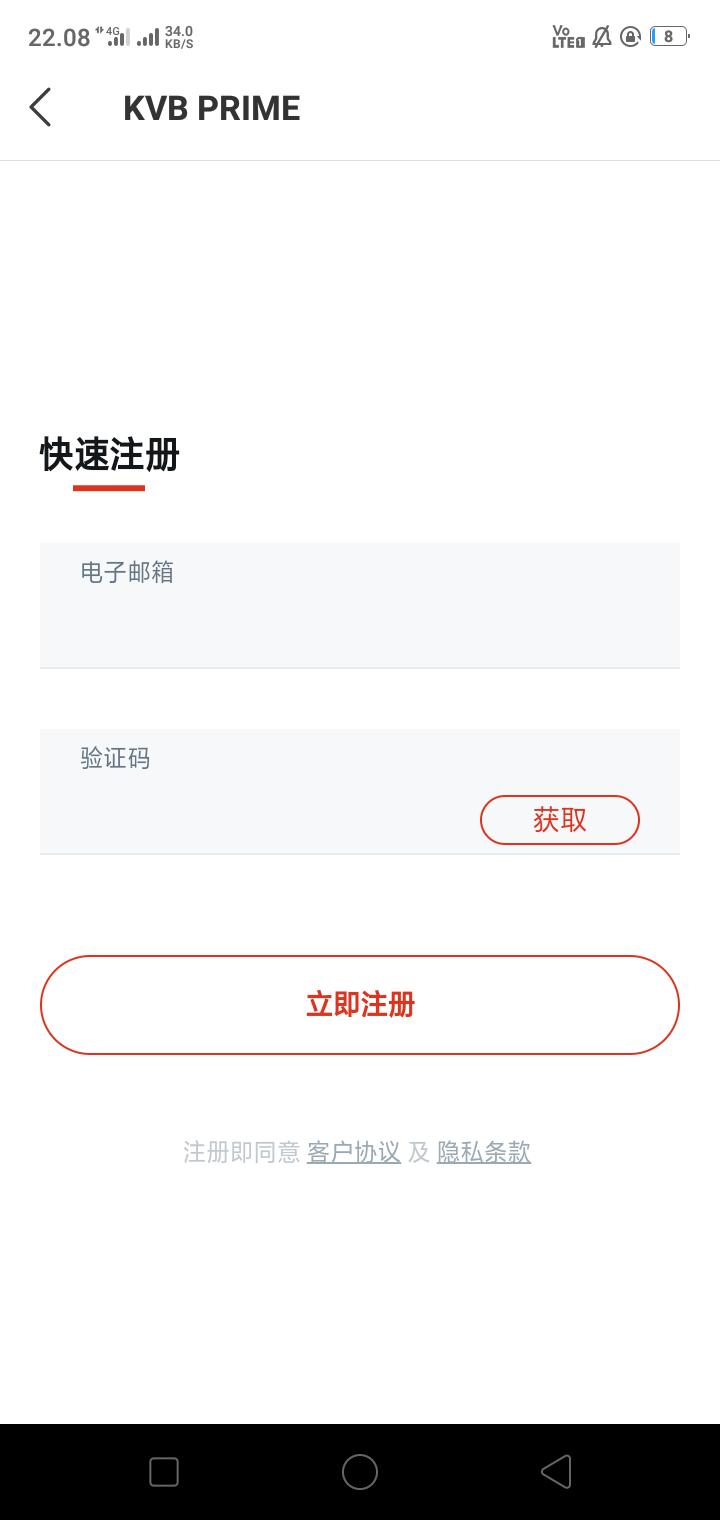This screenshot has height=1520, width=720.
Task: Tap the Android recent apps square icon
Action: [164, 1472]
